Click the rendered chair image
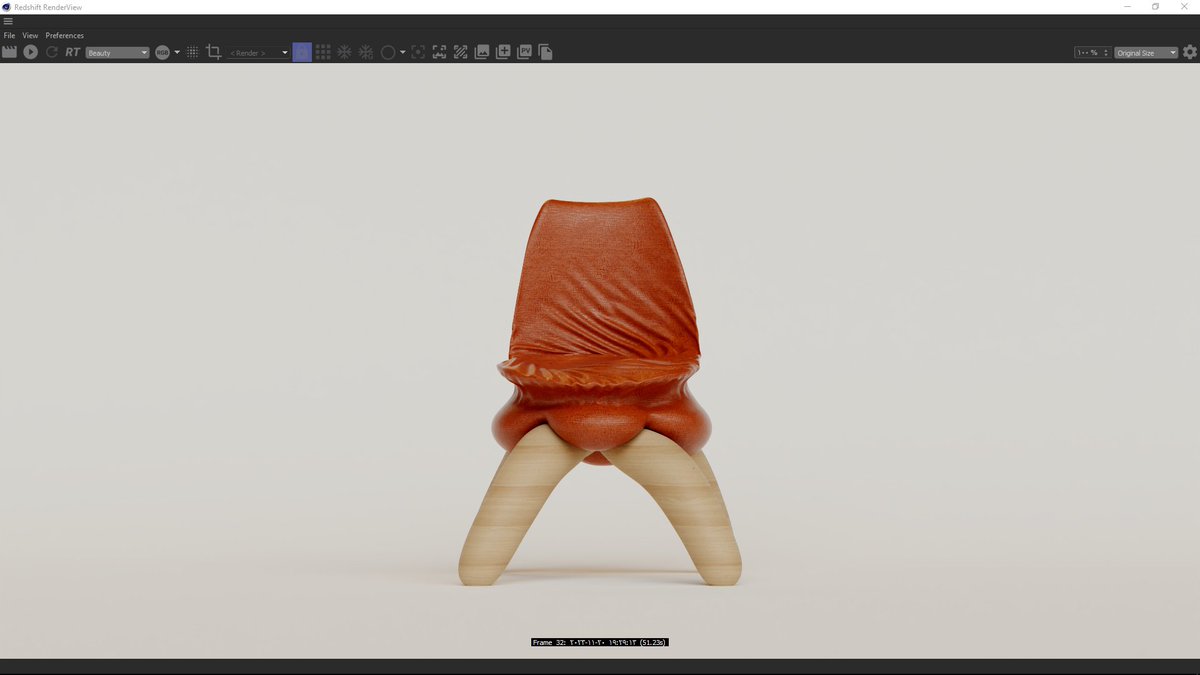The height and width of the screenshot is (675, 1200). [600, 391]
